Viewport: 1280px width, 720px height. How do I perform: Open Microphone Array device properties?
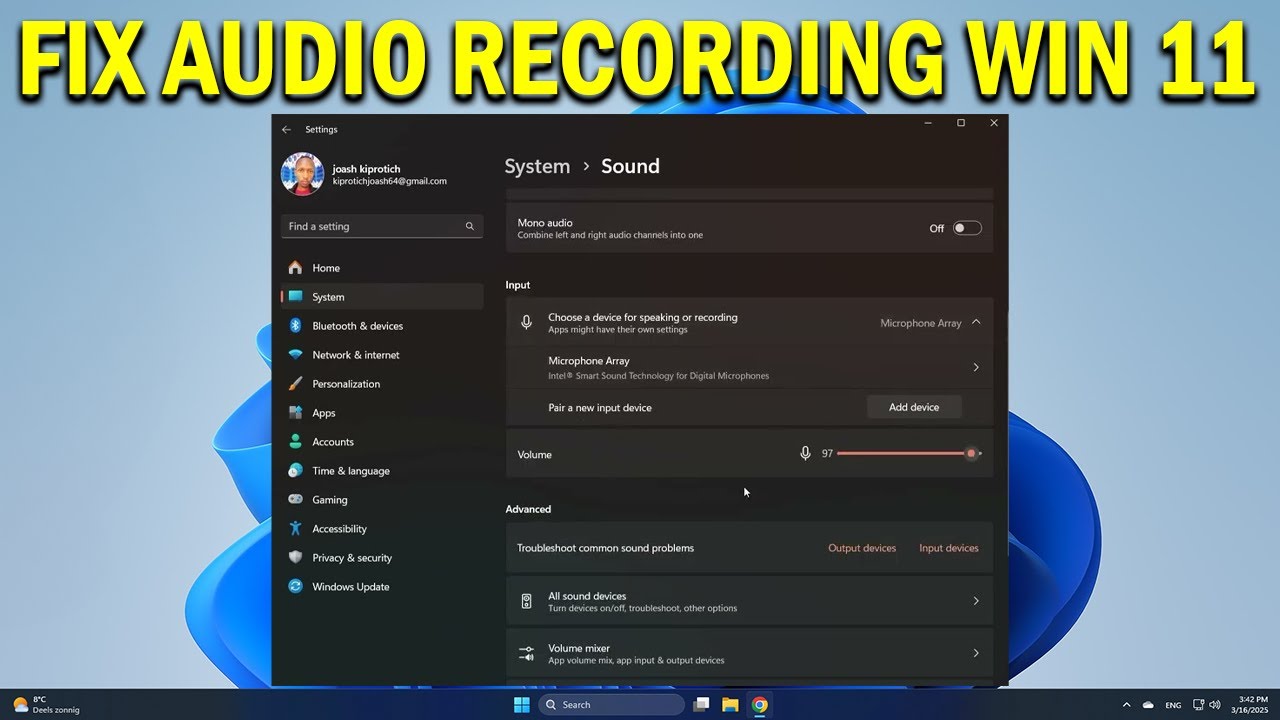[x=749, y=368]
